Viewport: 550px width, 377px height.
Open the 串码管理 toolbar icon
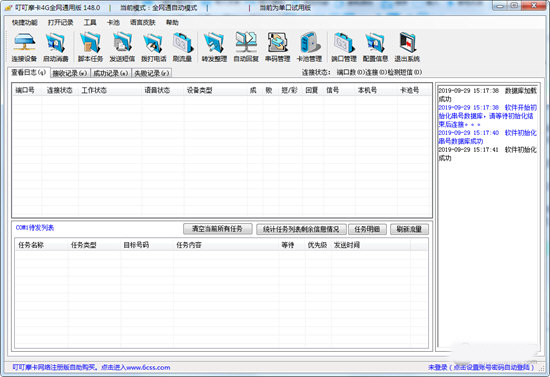click(x=277, y=47)
